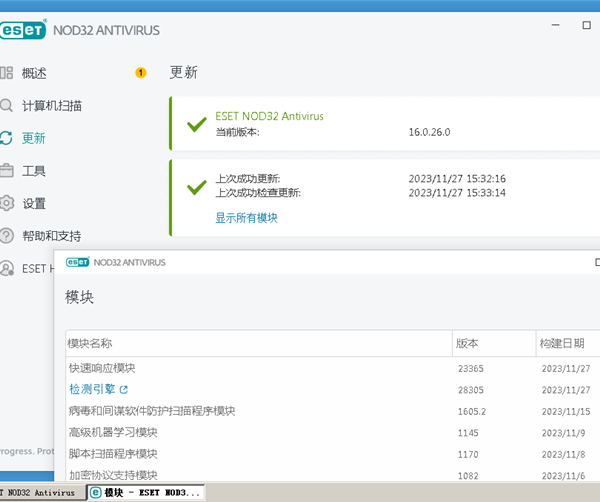Click the ESET account person icon
The image size is (600, 502).
tap(7, 268)
